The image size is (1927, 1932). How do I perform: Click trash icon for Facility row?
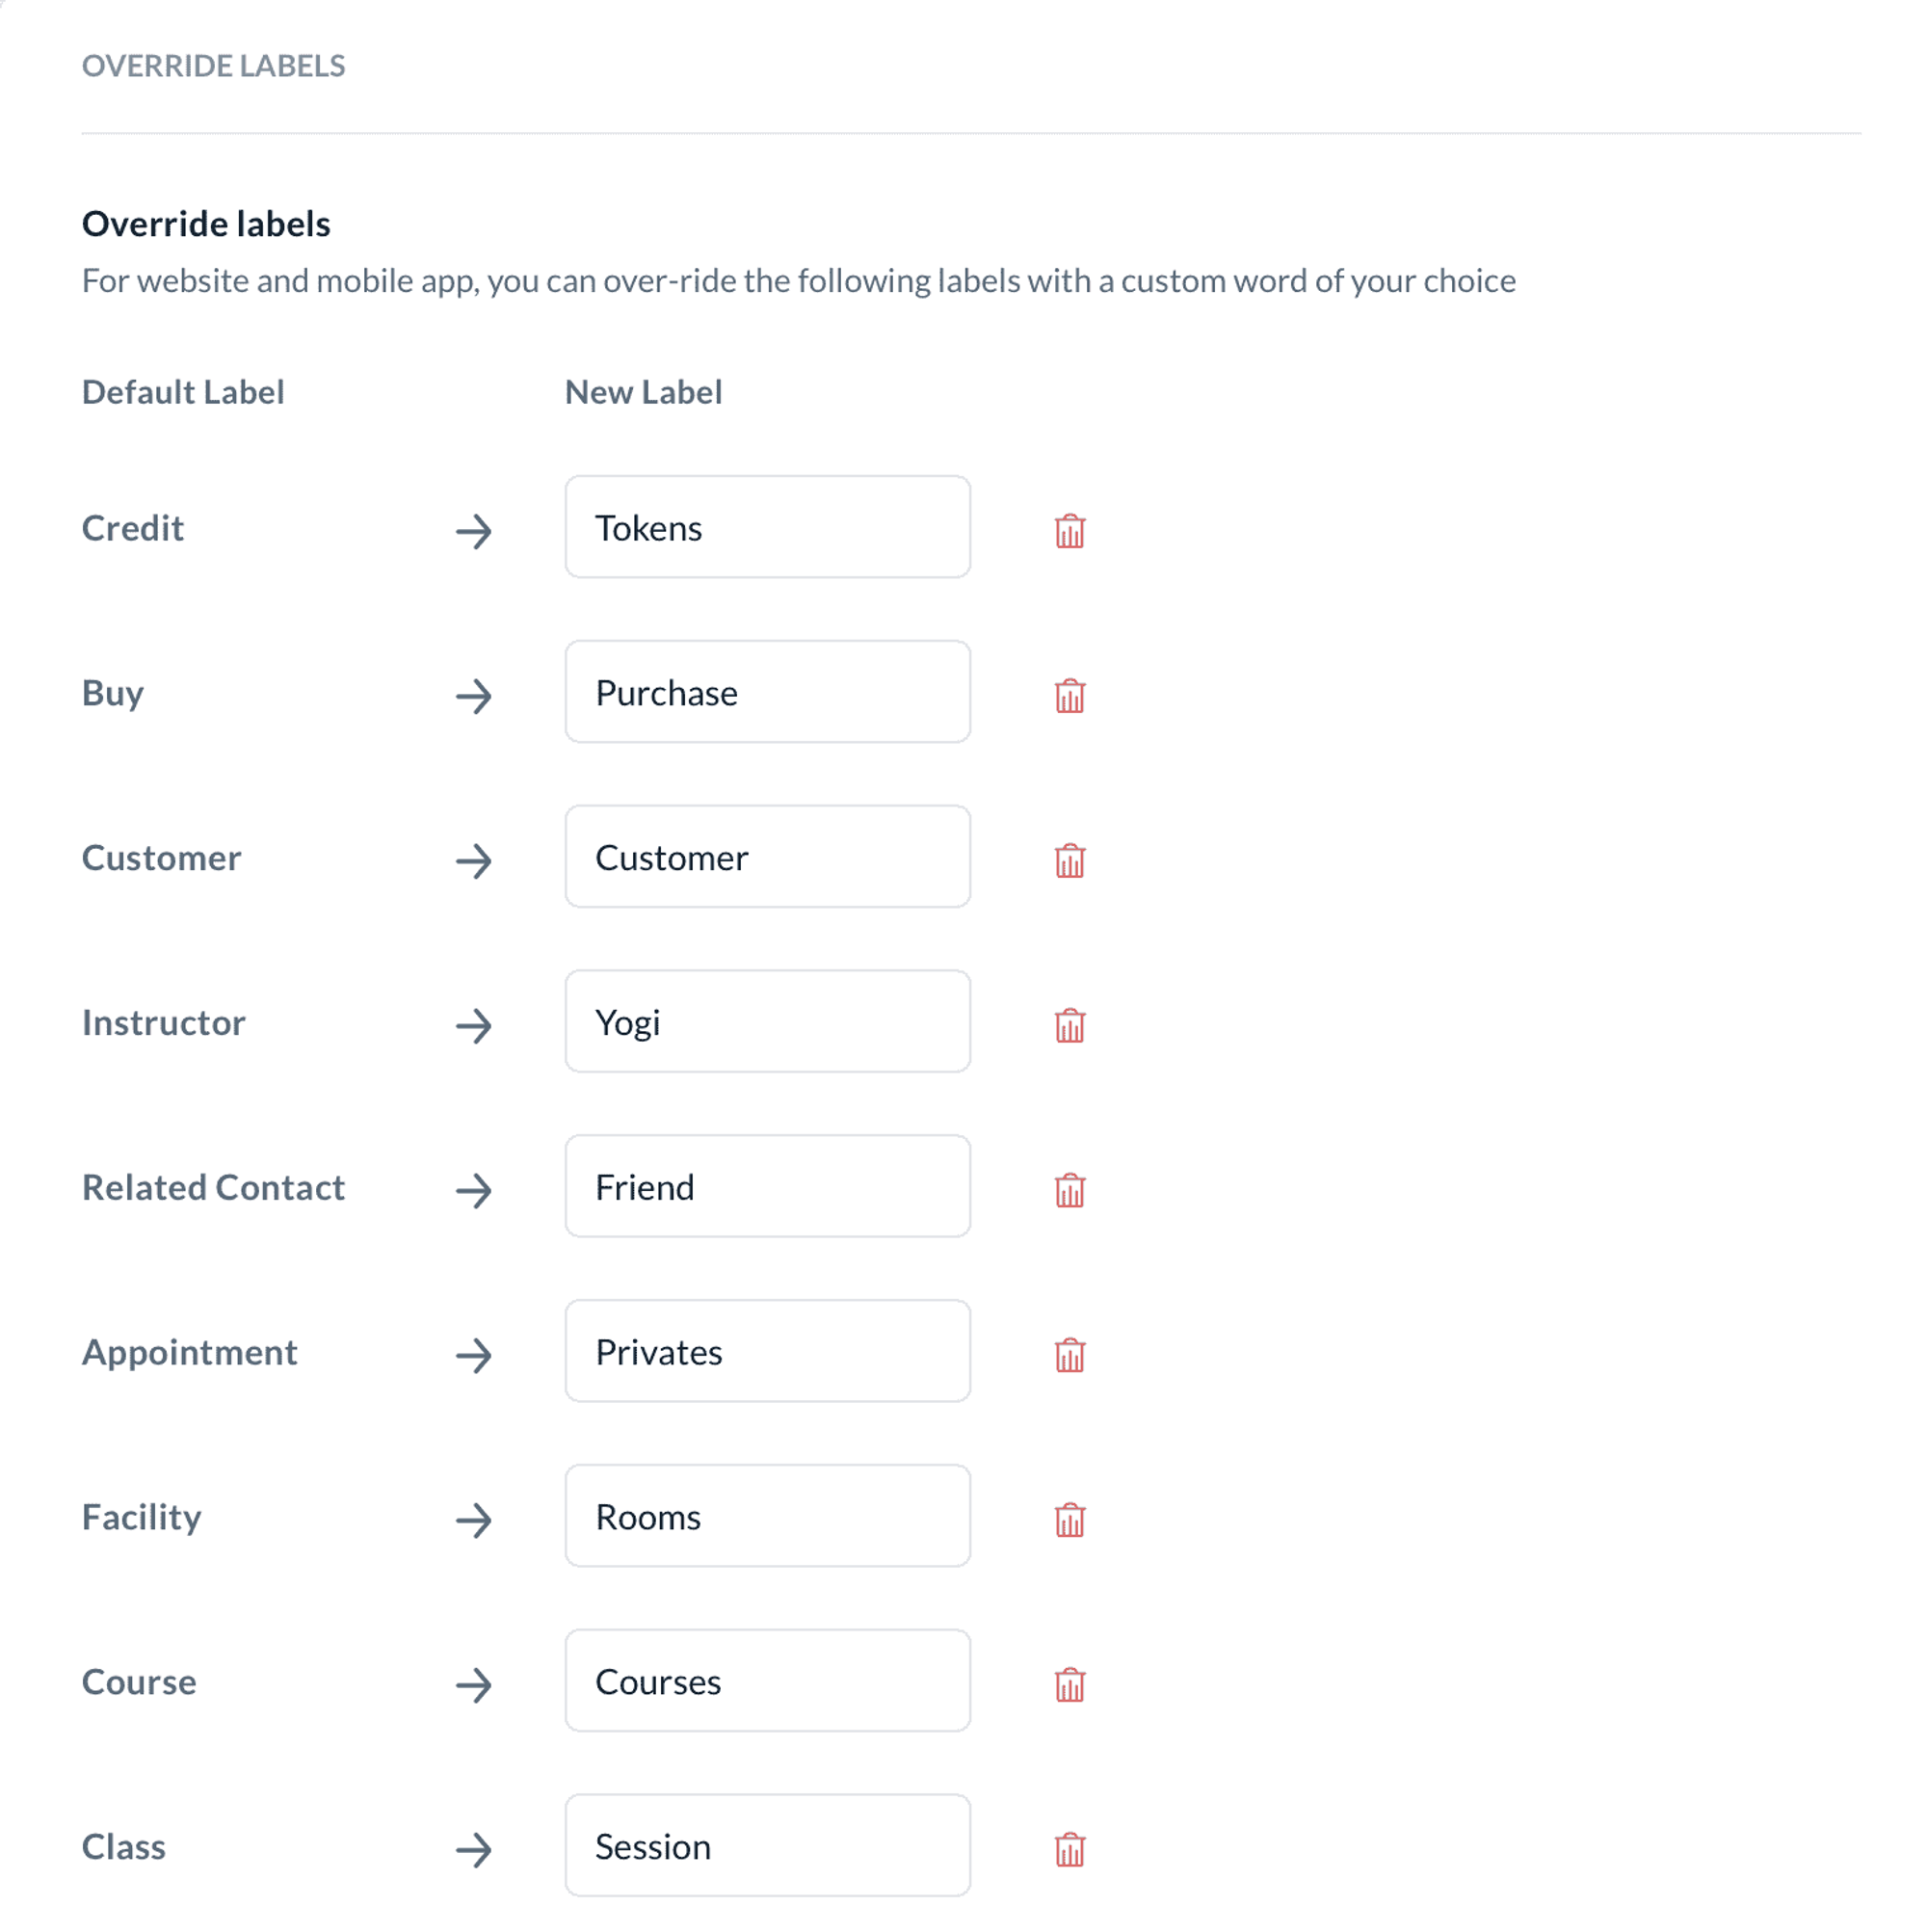1069,1520
